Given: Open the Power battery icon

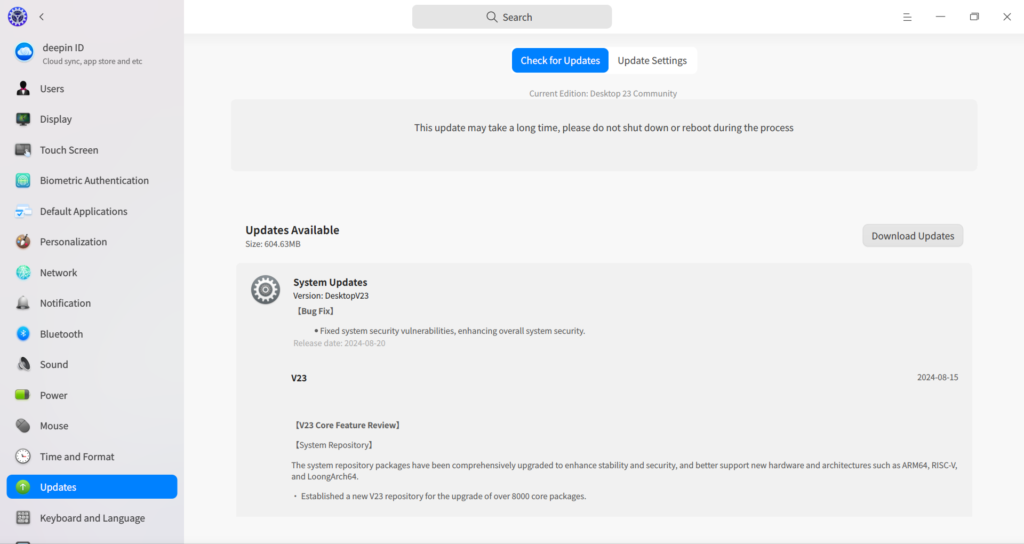Looking at the screenshot, I should tap(23, 395).
